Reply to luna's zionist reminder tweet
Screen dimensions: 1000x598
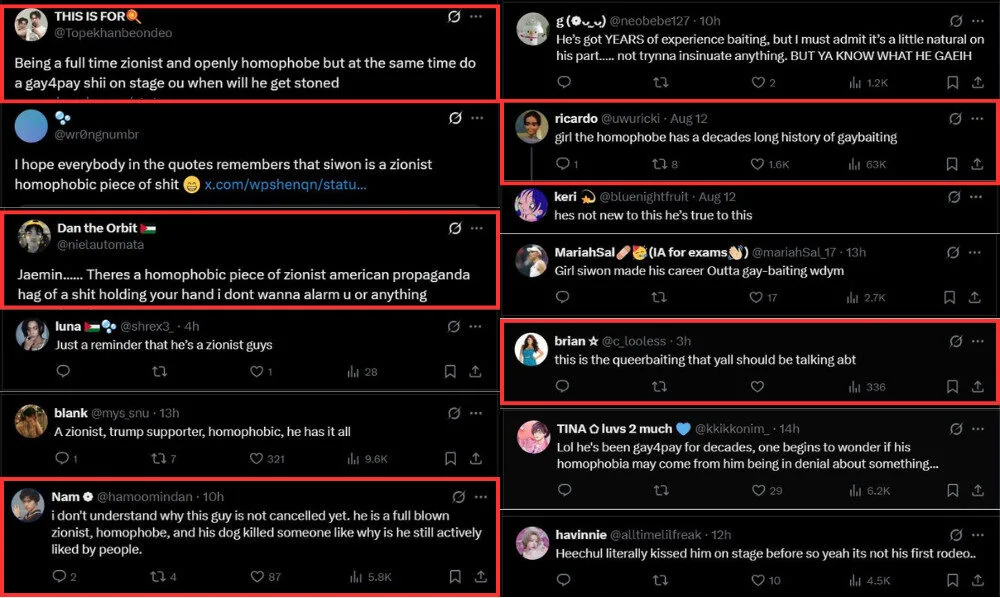(x=63, y=371)
